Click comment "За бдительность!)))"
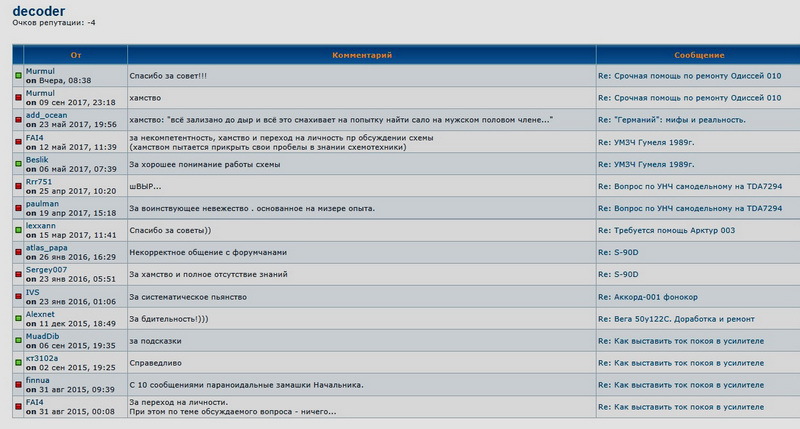Image resolution: width=800 pixels, height=429 pixels. (x=168, y=318)
